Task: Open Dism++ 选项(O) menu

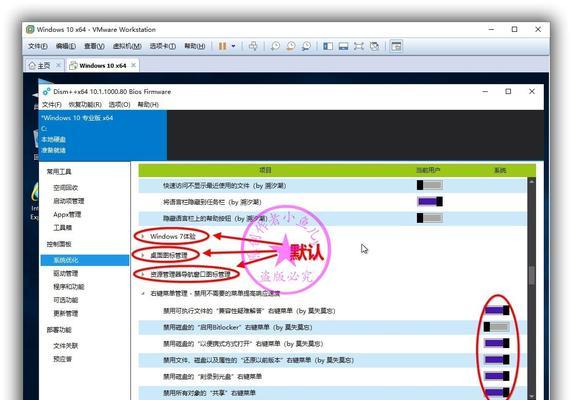Action: click(x=119, y=105)
